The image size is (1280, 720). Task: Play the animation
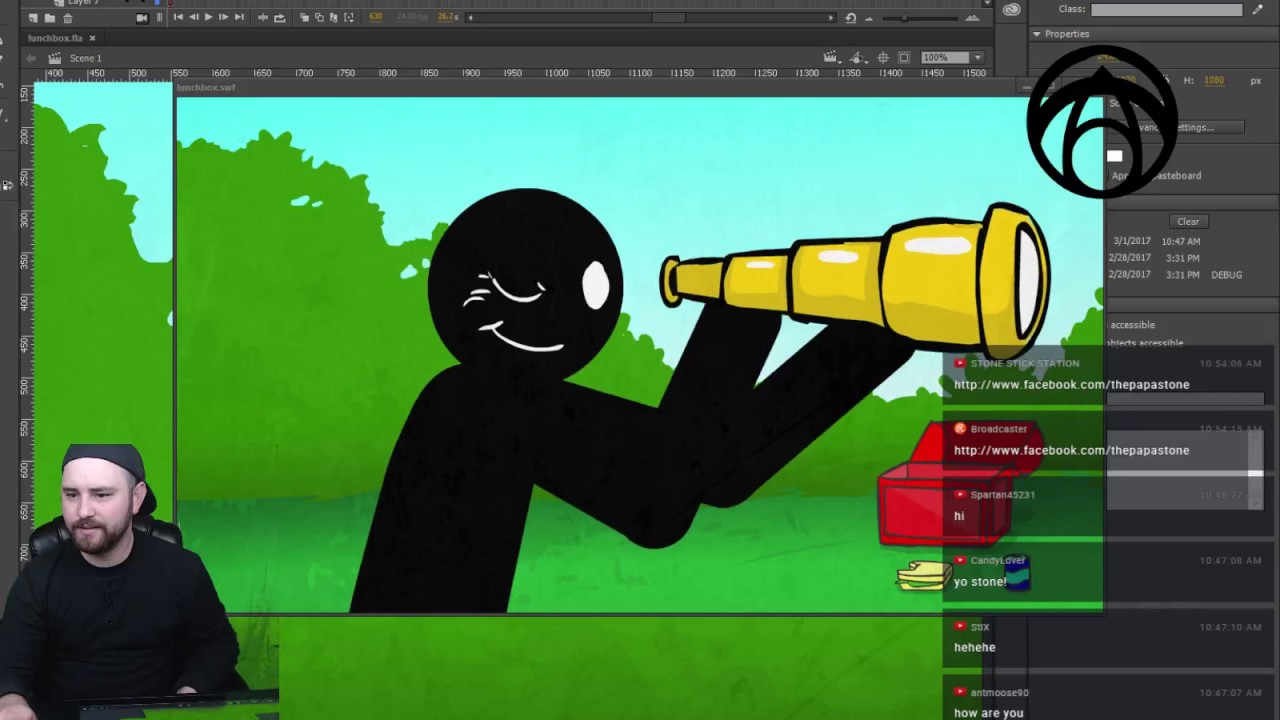click(x=208, y=17)
